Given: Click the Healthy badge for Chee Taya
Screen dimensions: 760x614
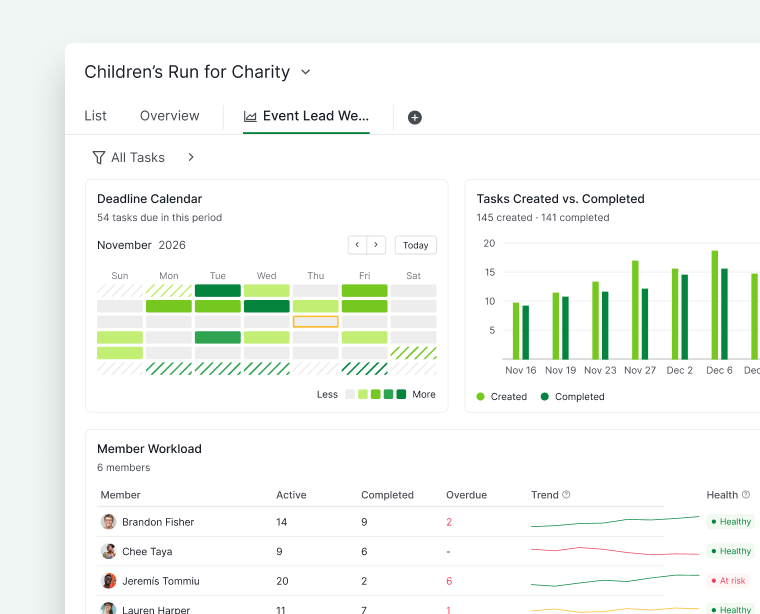Looking at the screenshot, I should (730, 551).
